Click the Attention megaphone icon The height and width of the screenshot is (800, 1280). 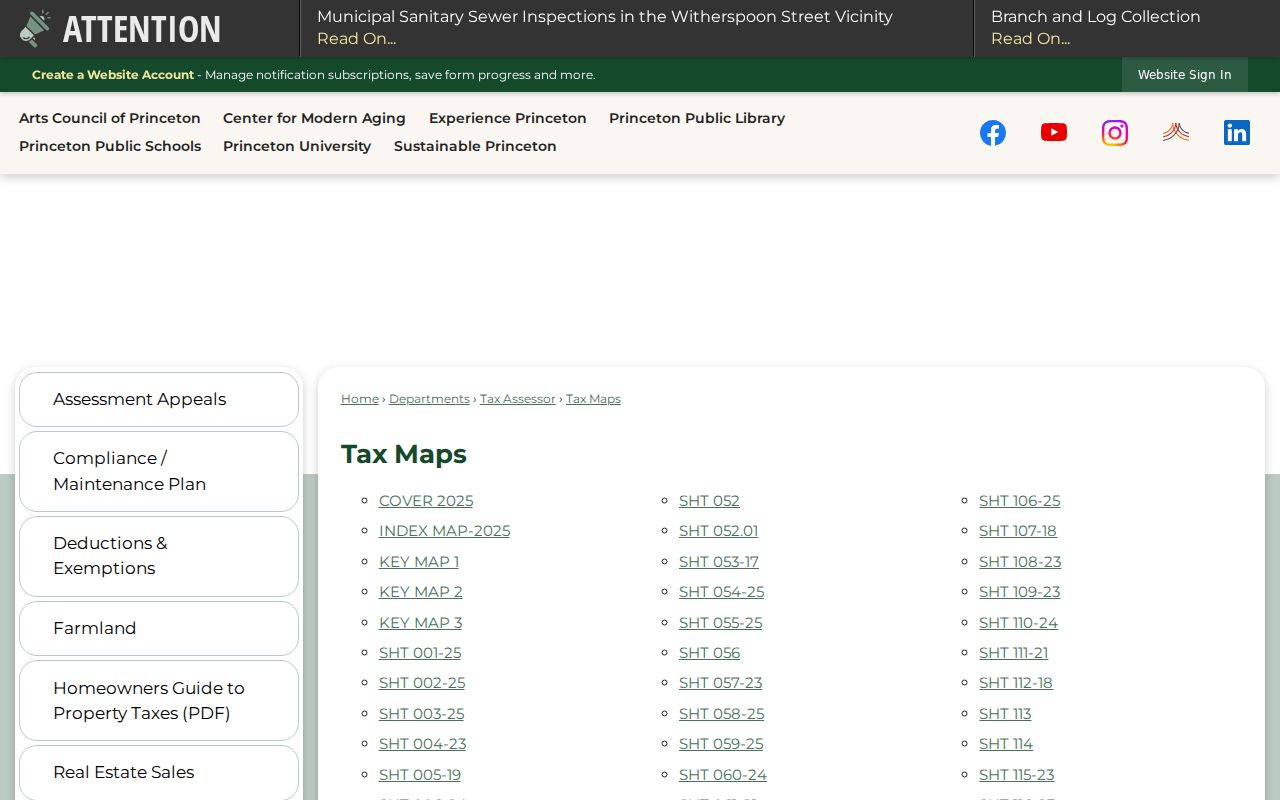[34, 29]
